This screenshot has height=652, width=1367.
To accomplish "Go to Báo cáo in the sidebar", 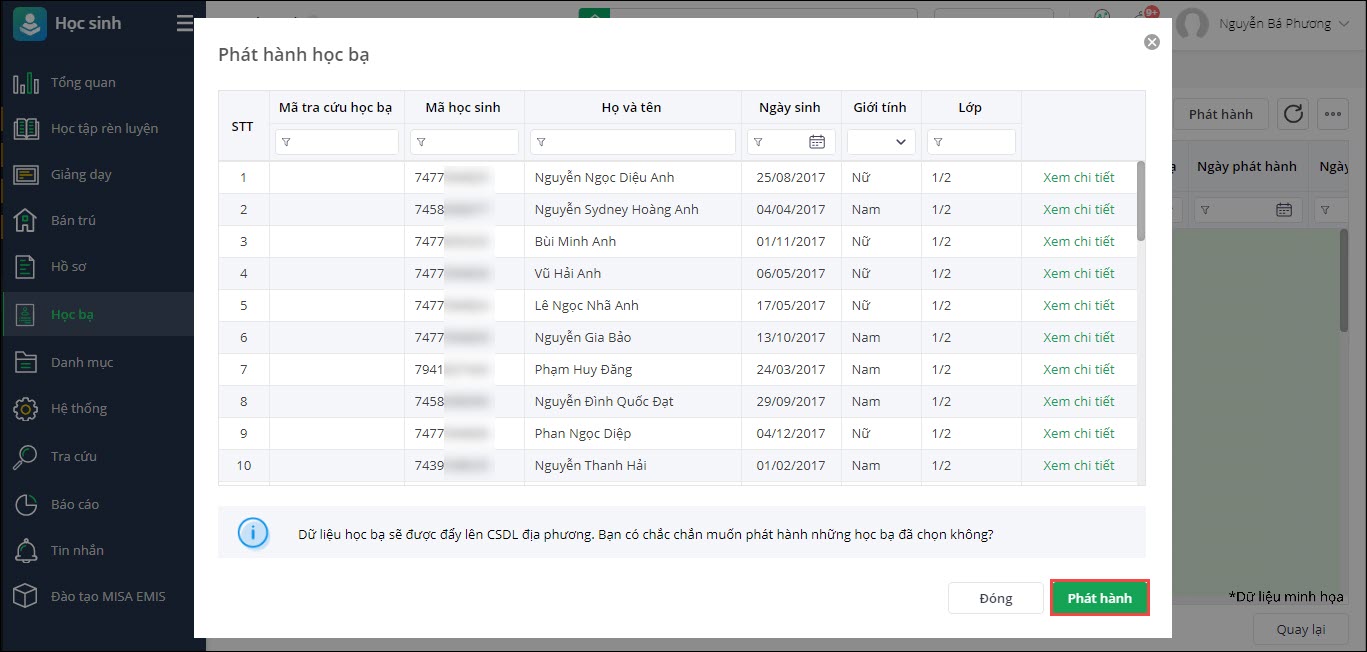I will [x=75, y=504].
